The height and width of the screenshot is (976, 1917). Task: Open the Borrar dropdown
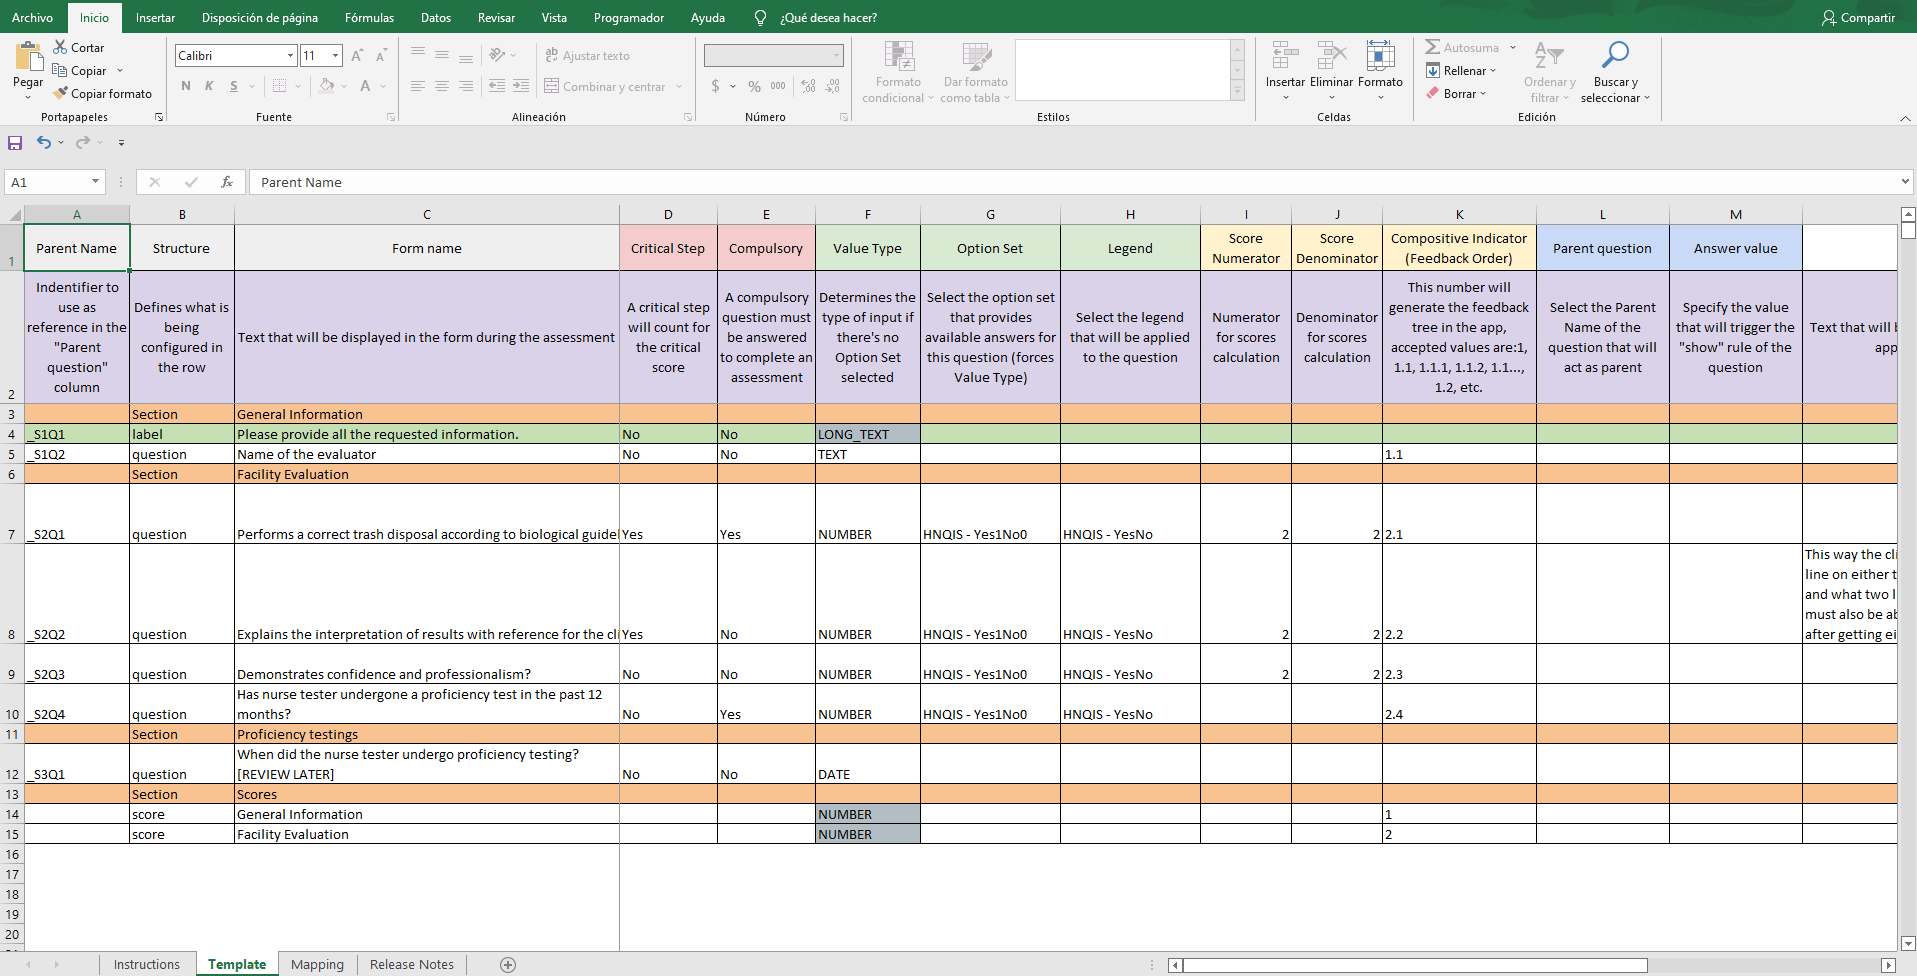[1456, 93]
